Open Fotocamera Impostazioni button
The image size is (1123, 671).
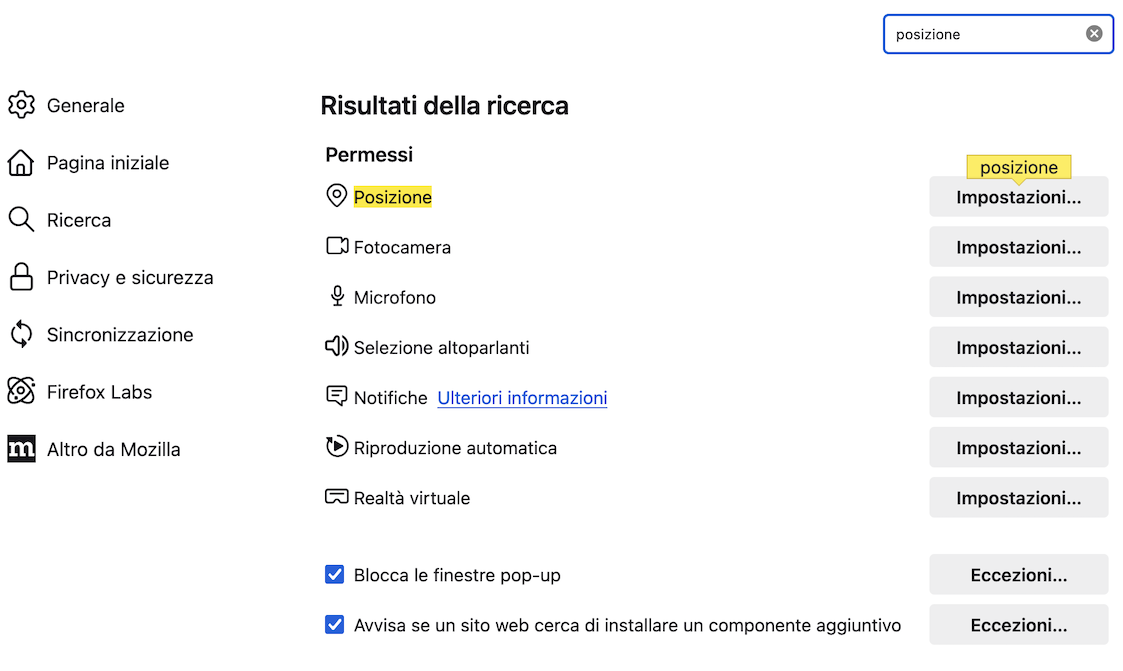(1018, 247)
